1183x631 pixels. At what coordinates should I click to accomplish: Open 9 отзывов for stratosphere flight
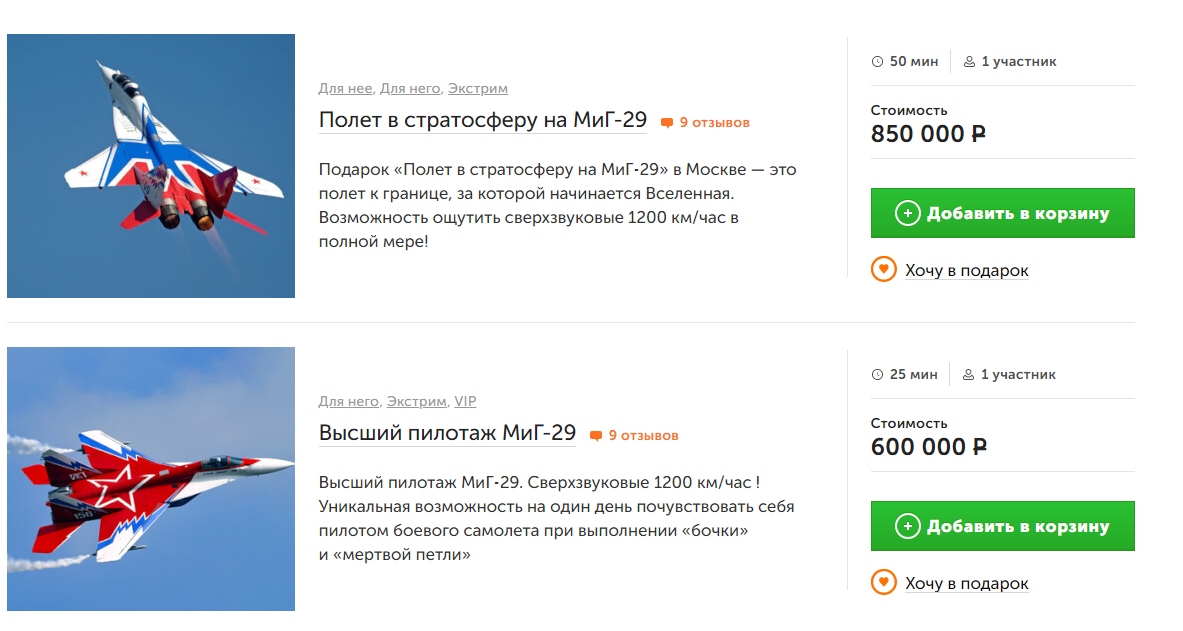[714, 123]
